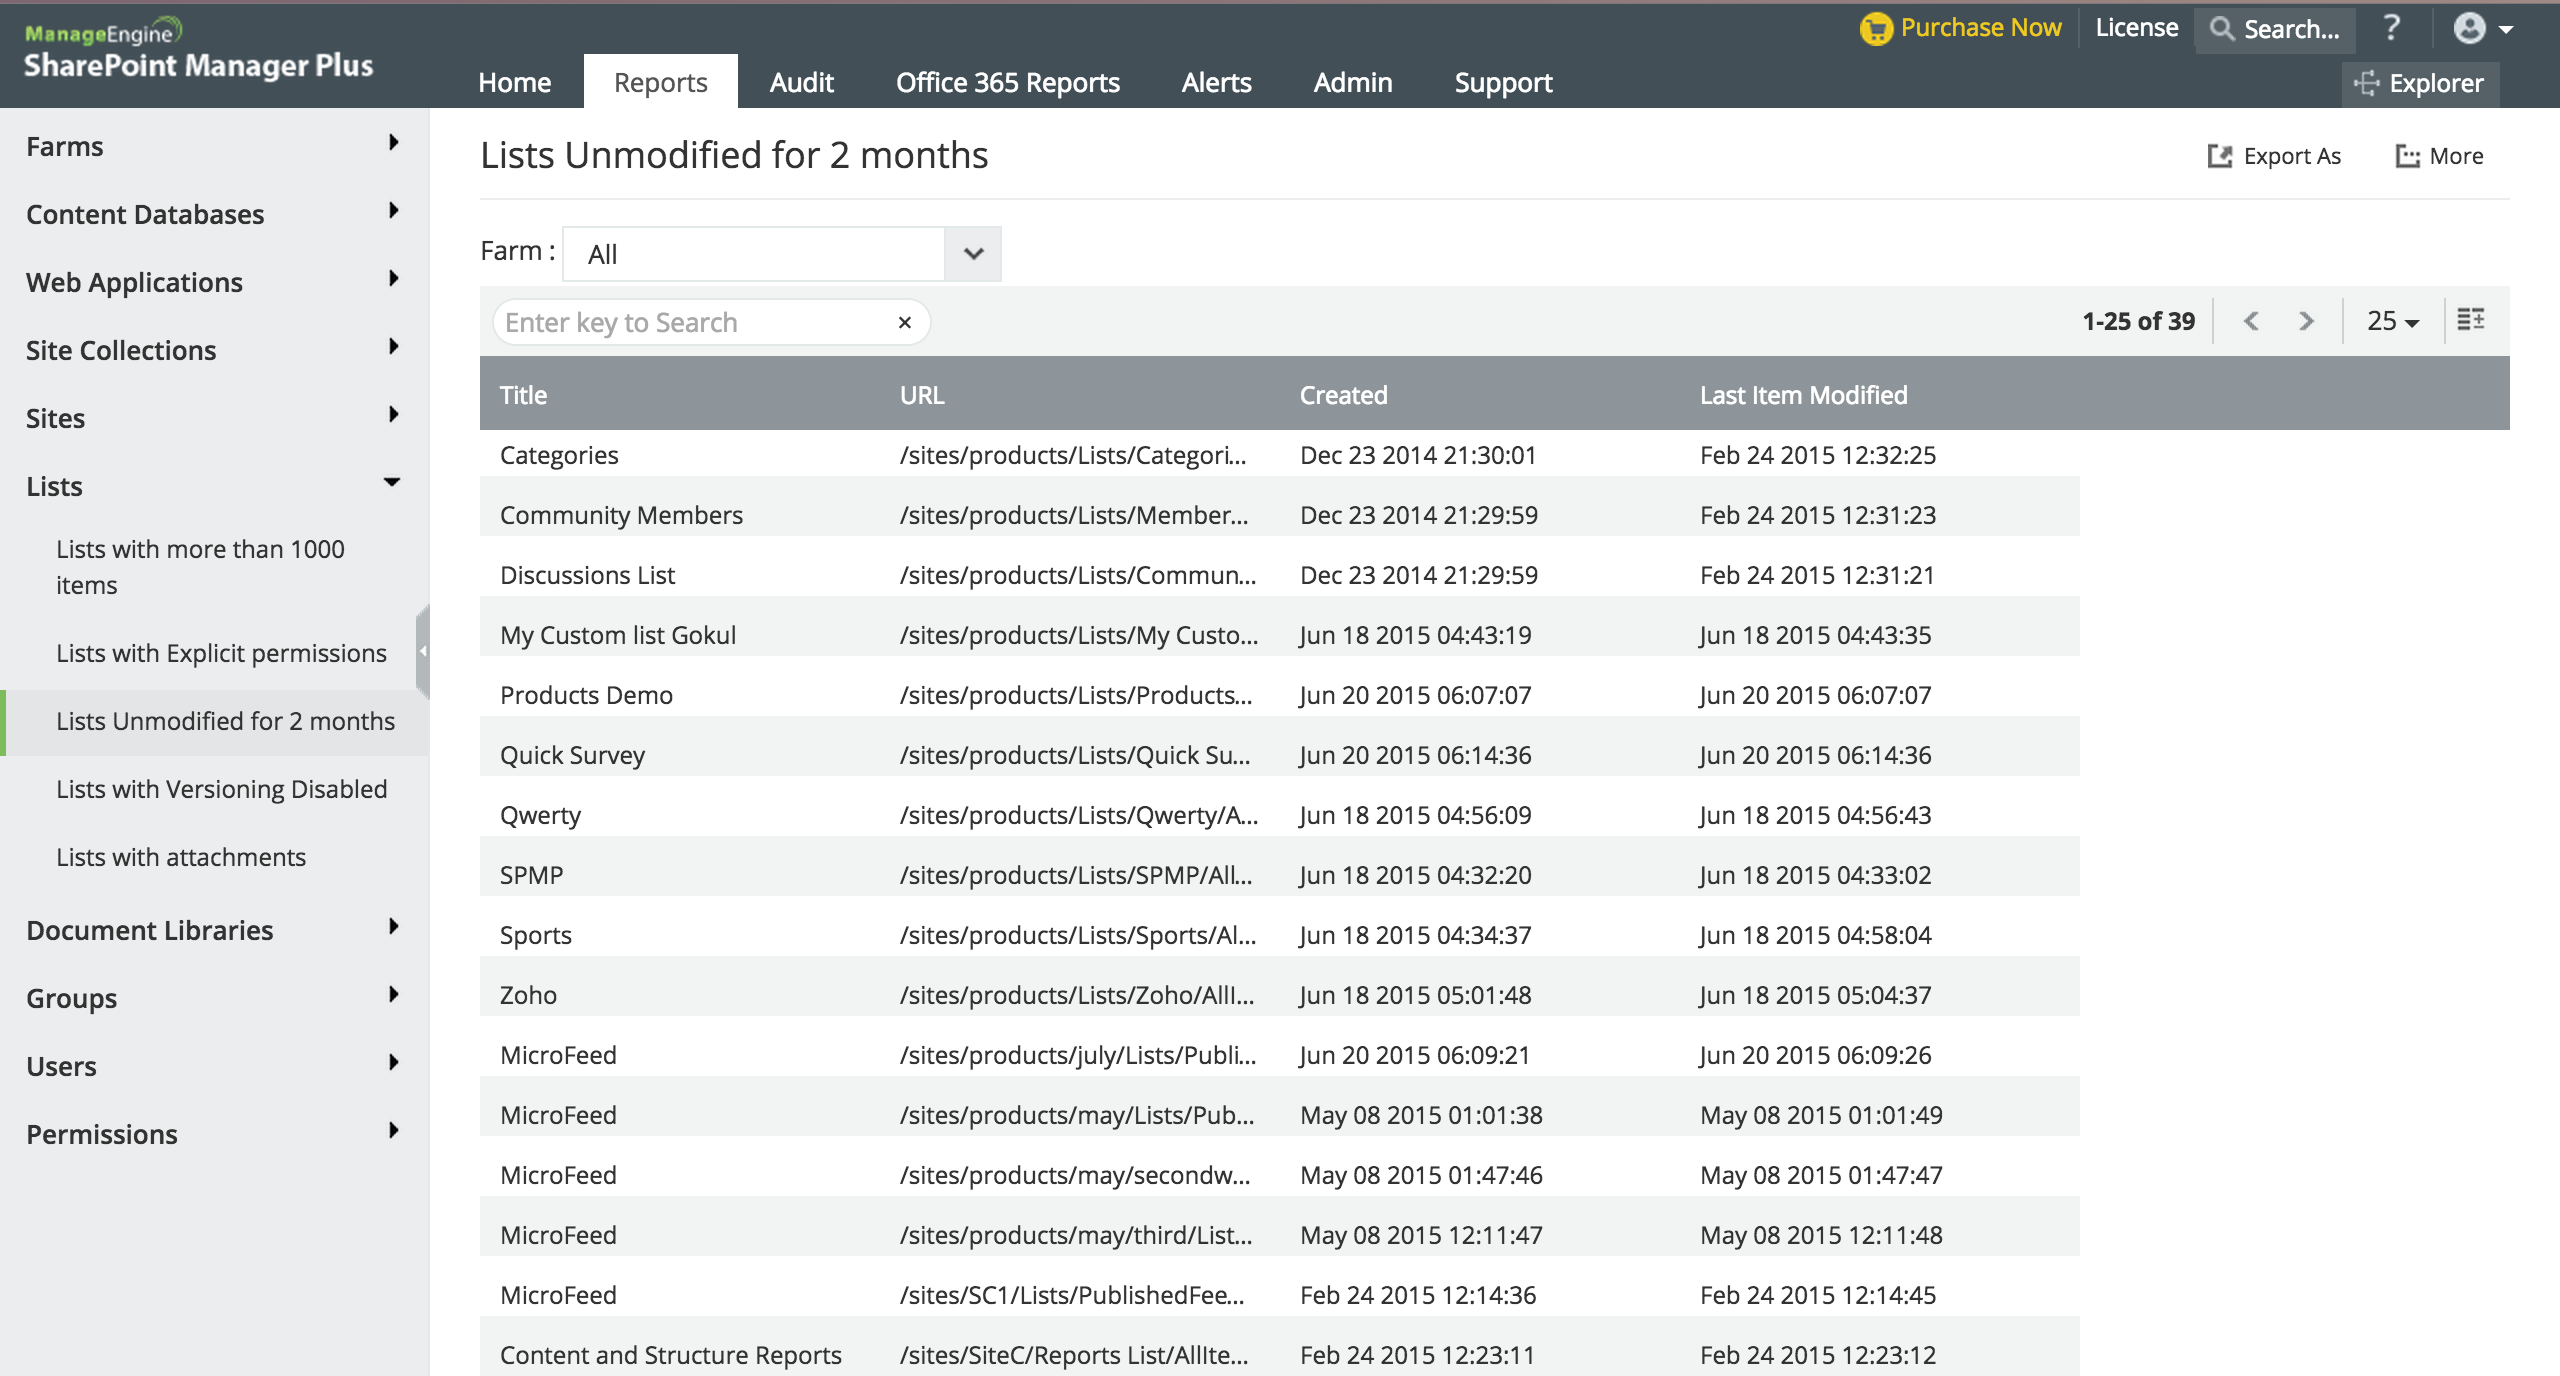This screenshot has height=1376, width=2560.
Task: Select the Reports tab
Action: [659, 81]
